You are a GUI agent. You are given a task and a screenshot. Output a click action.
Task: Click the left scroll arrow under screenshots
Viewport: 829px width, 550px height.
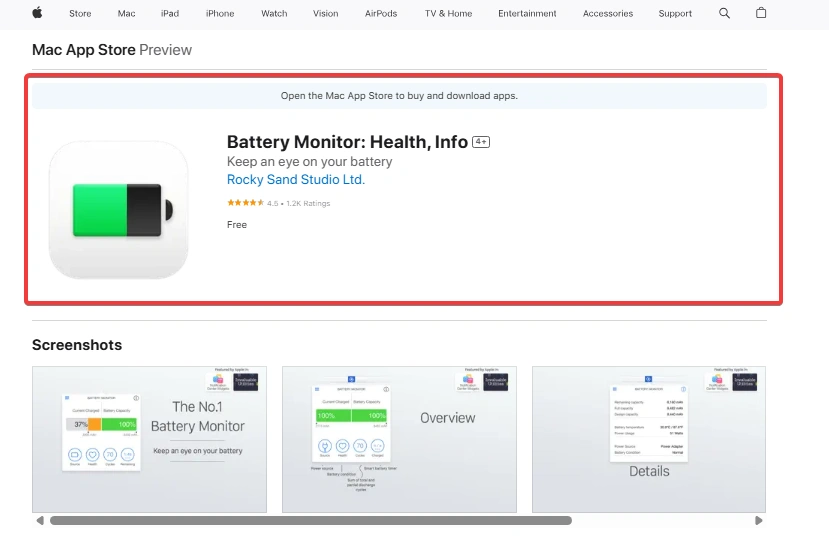pos(40,520)
